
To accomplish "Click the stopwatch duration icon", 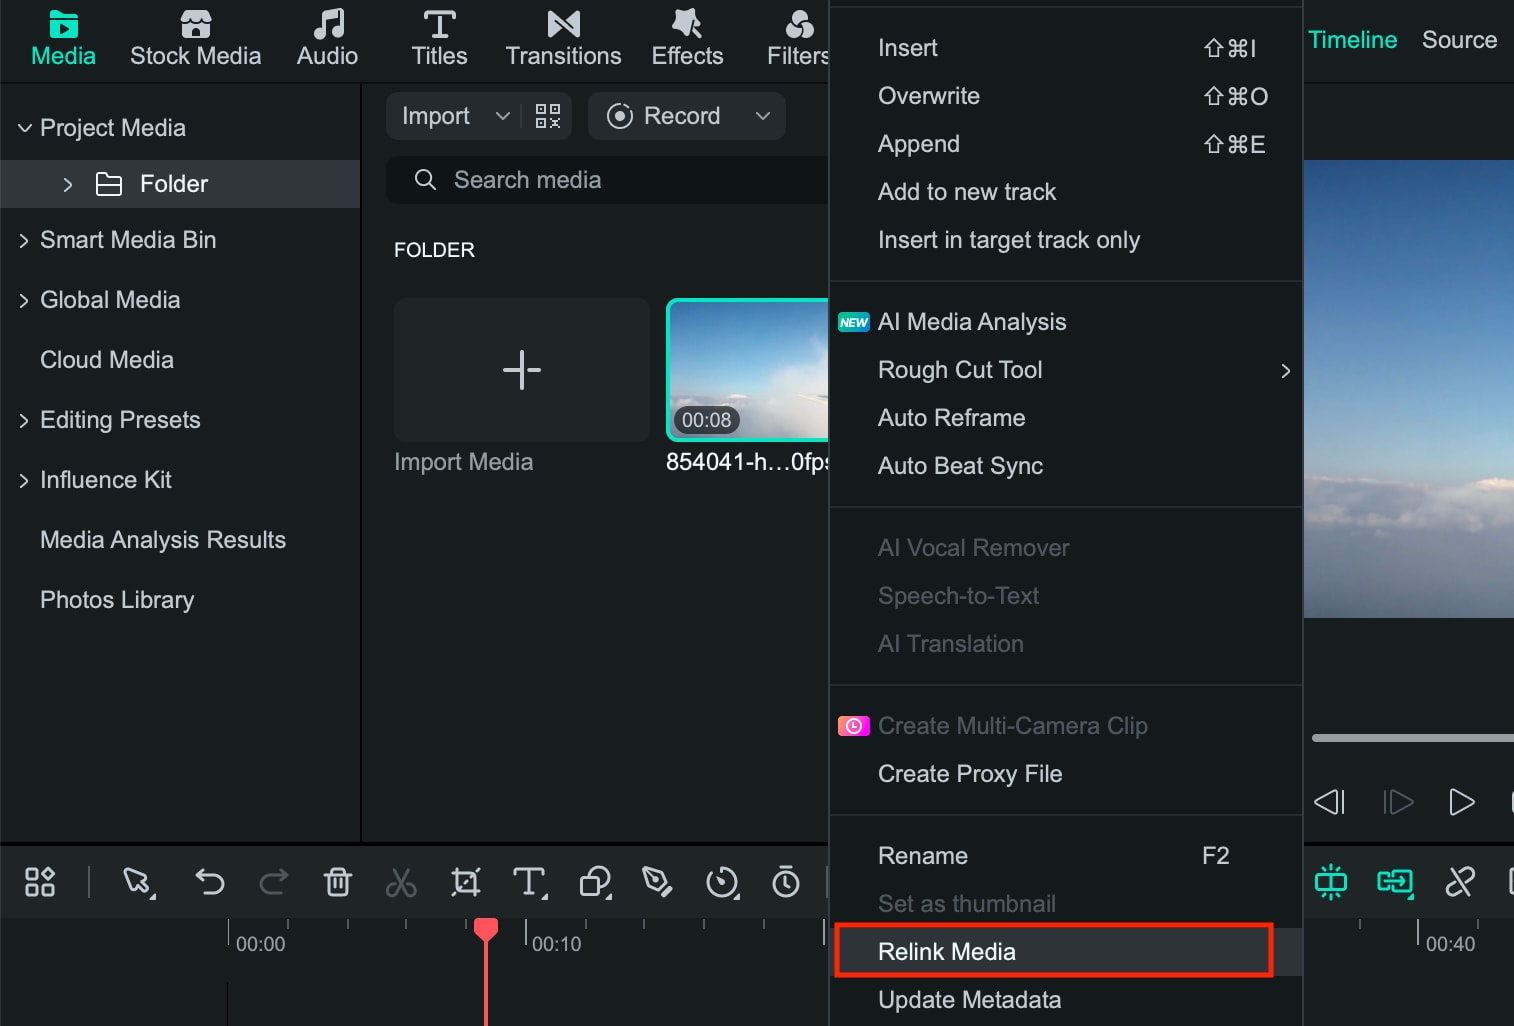I will click(786, 882).
